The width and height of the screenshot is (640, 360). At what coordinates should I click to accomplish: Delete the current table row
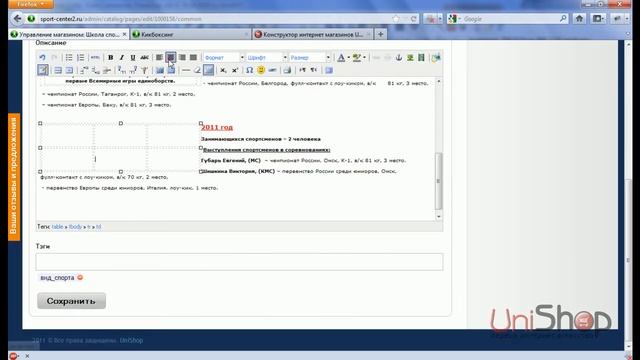(107, 70)
